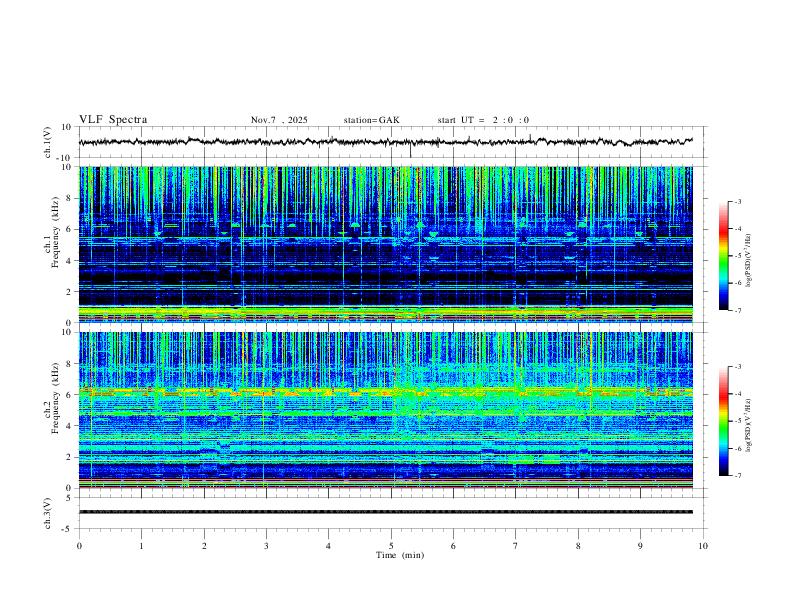Viewport: 792px width, 612px height.
Task: Click time axis tick label "9"
Action: point(640,546)
